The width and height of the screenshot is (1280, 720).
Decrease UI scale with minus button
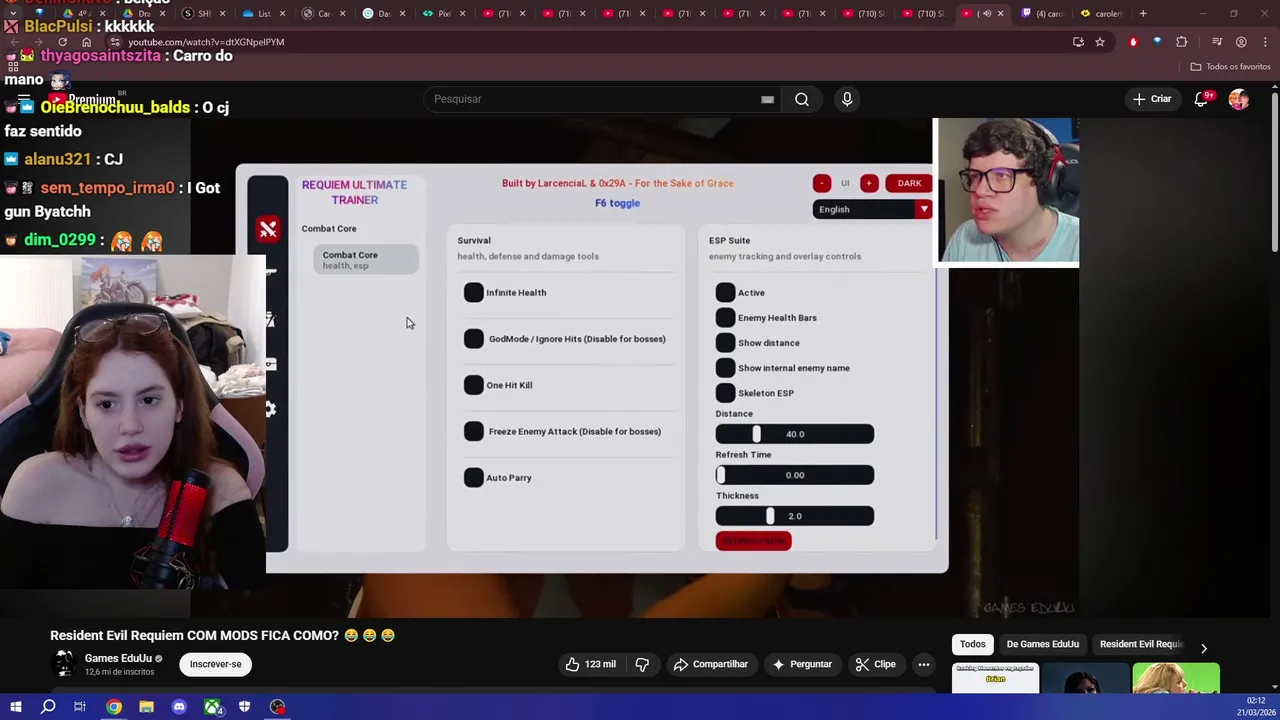pyautogui.click(x=822, y=183)
